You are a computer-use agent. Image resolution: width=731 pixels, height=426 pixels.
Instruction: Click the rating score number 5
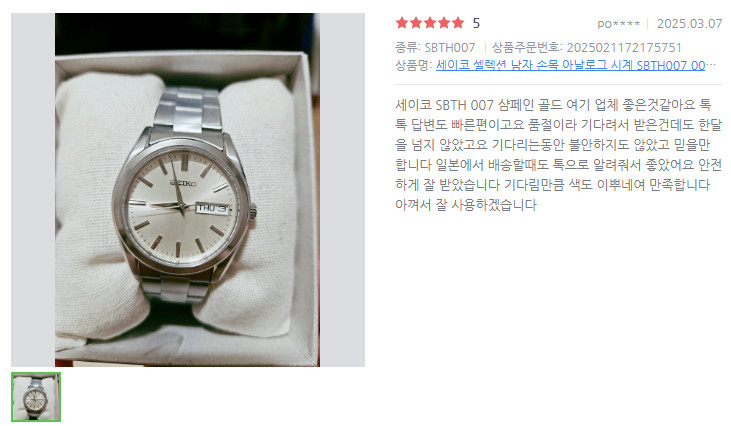pyautogui.click(x=476, y=23)
